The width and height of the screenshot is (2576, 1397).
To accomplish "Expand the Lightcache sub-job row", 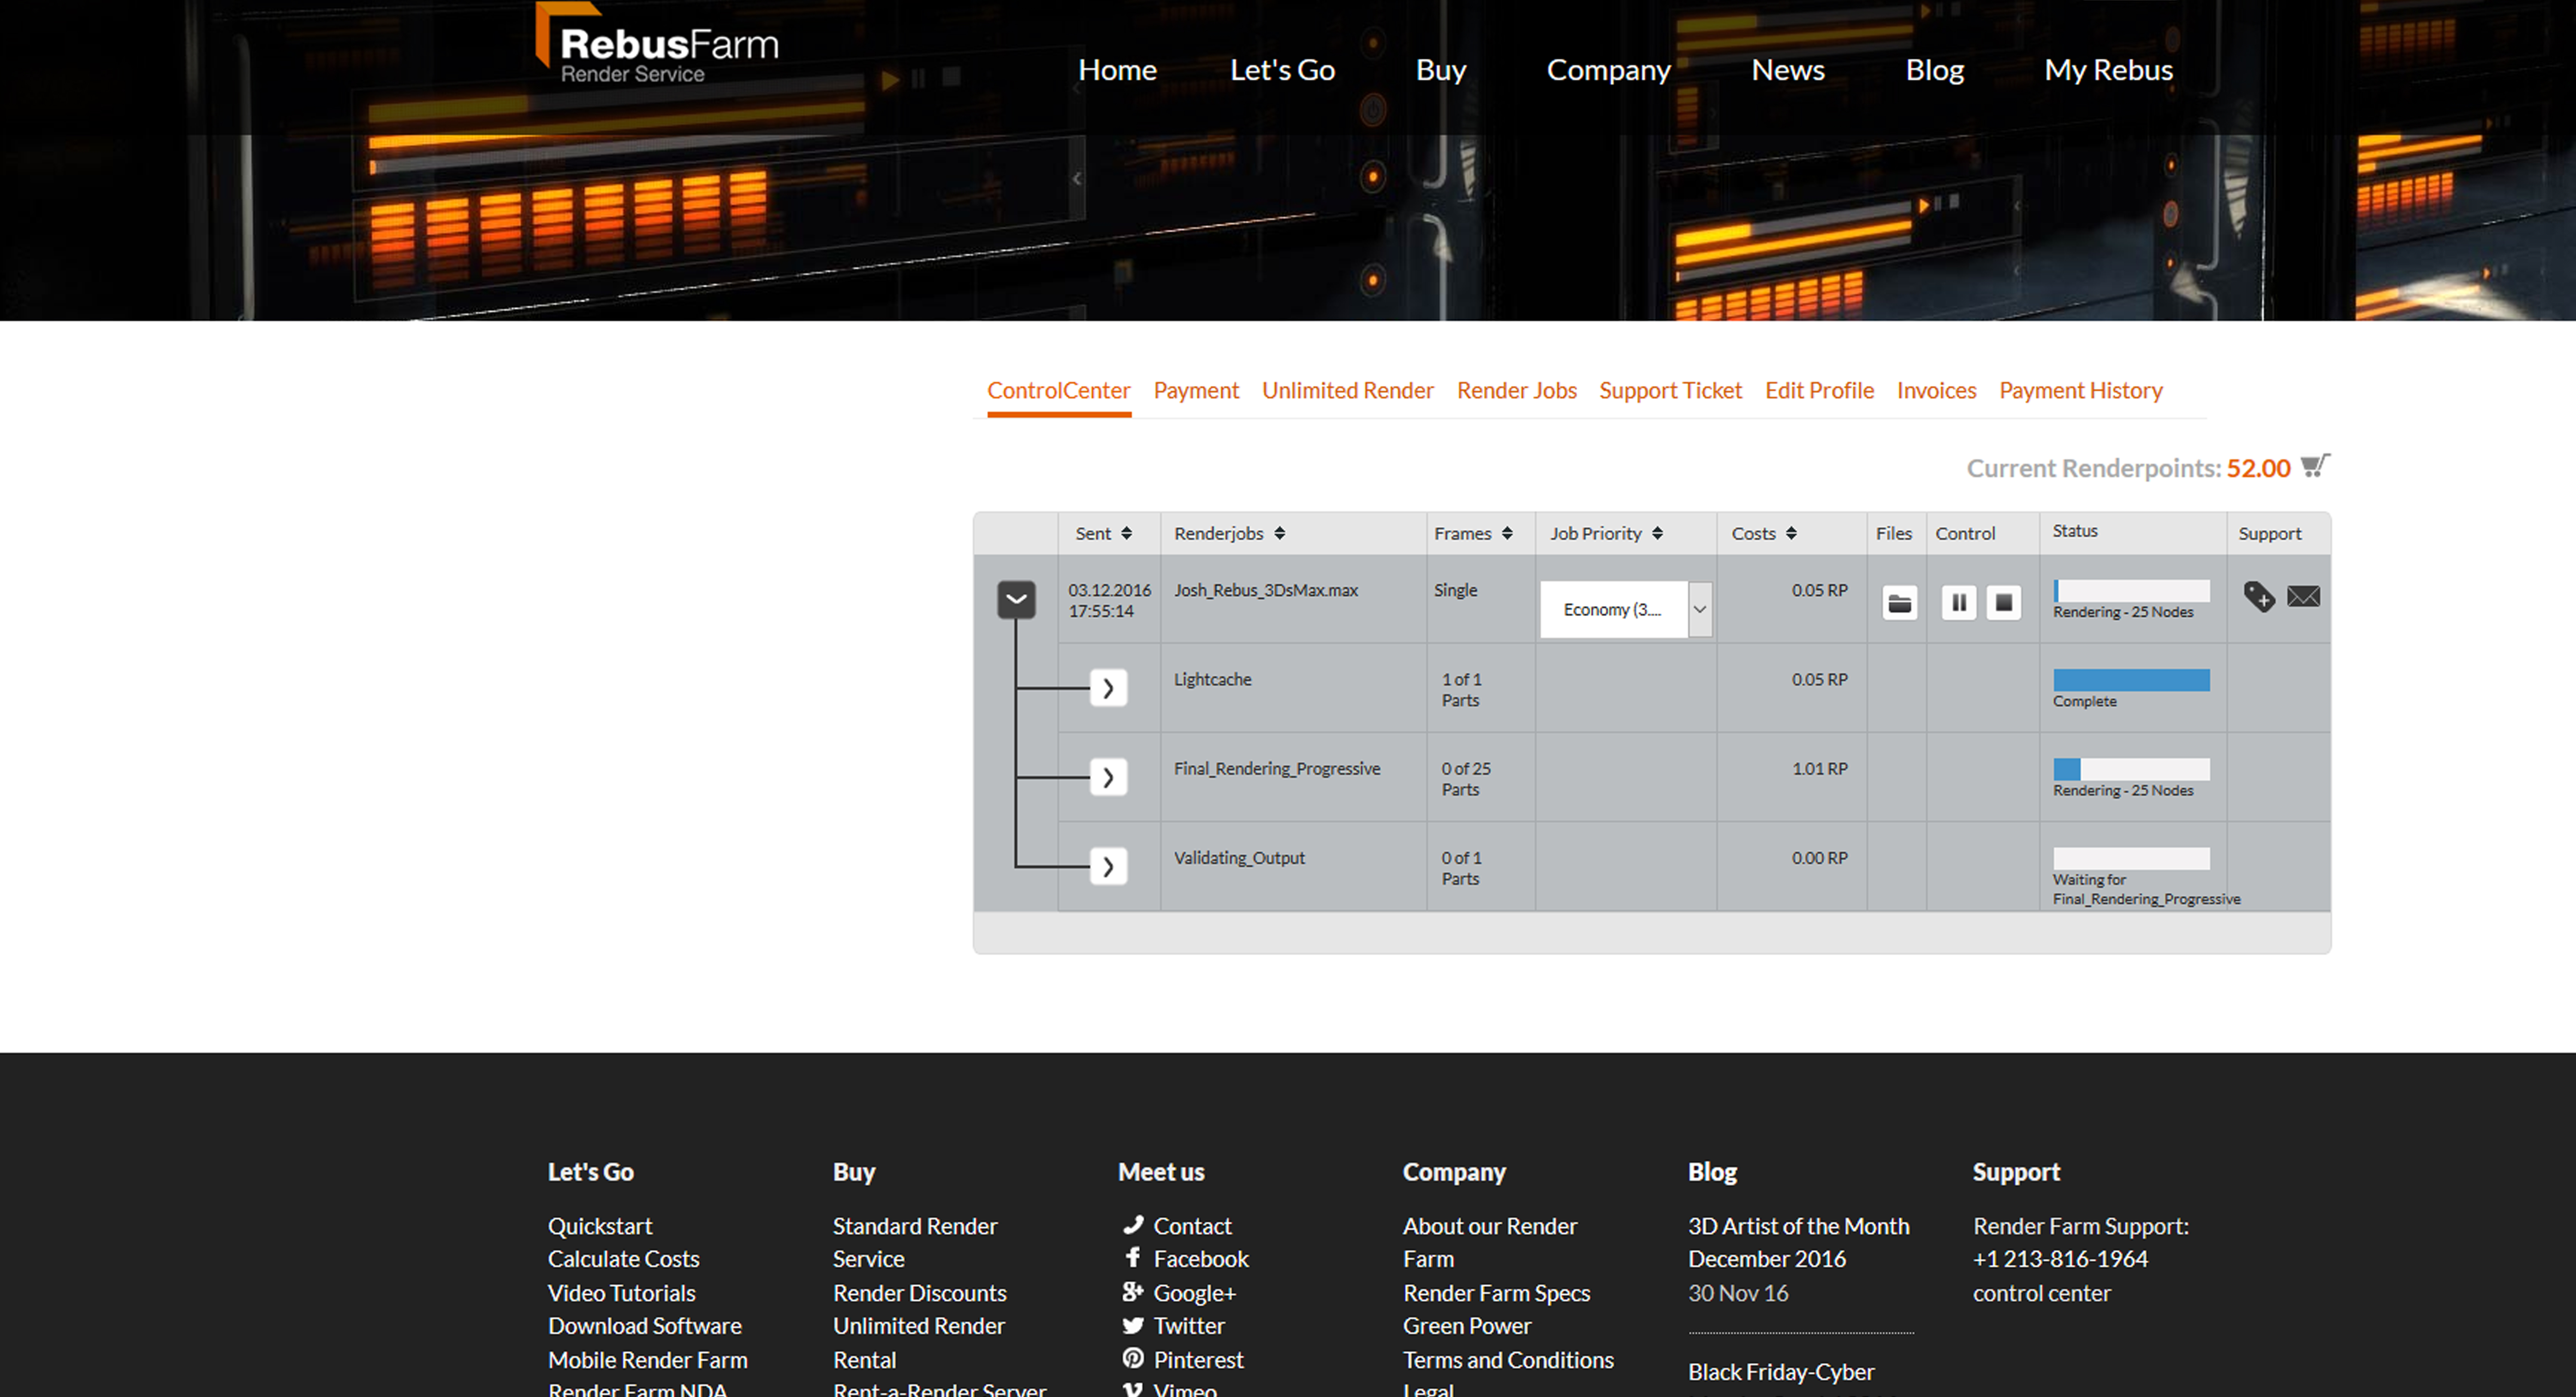I will tap(1108, 688).
